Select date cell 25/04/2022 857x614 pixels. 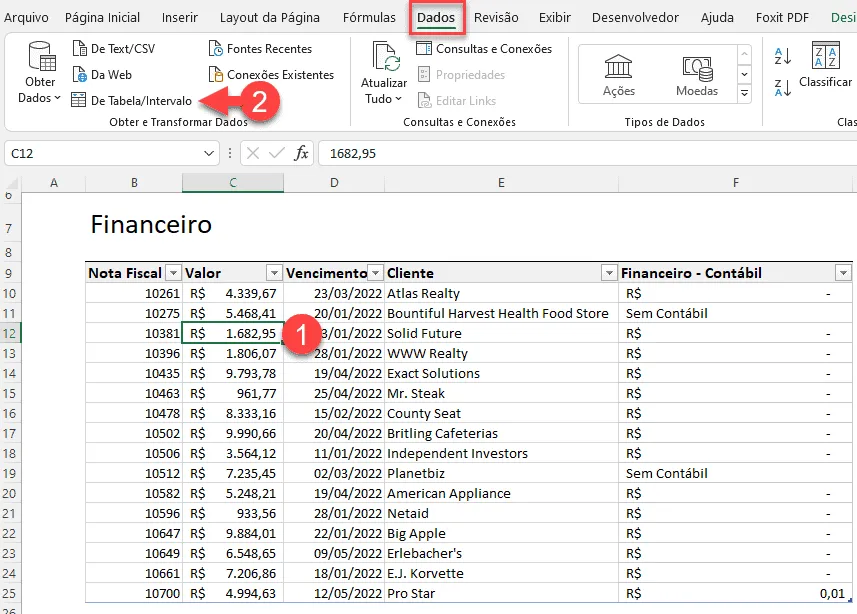[x=334, y=394]
